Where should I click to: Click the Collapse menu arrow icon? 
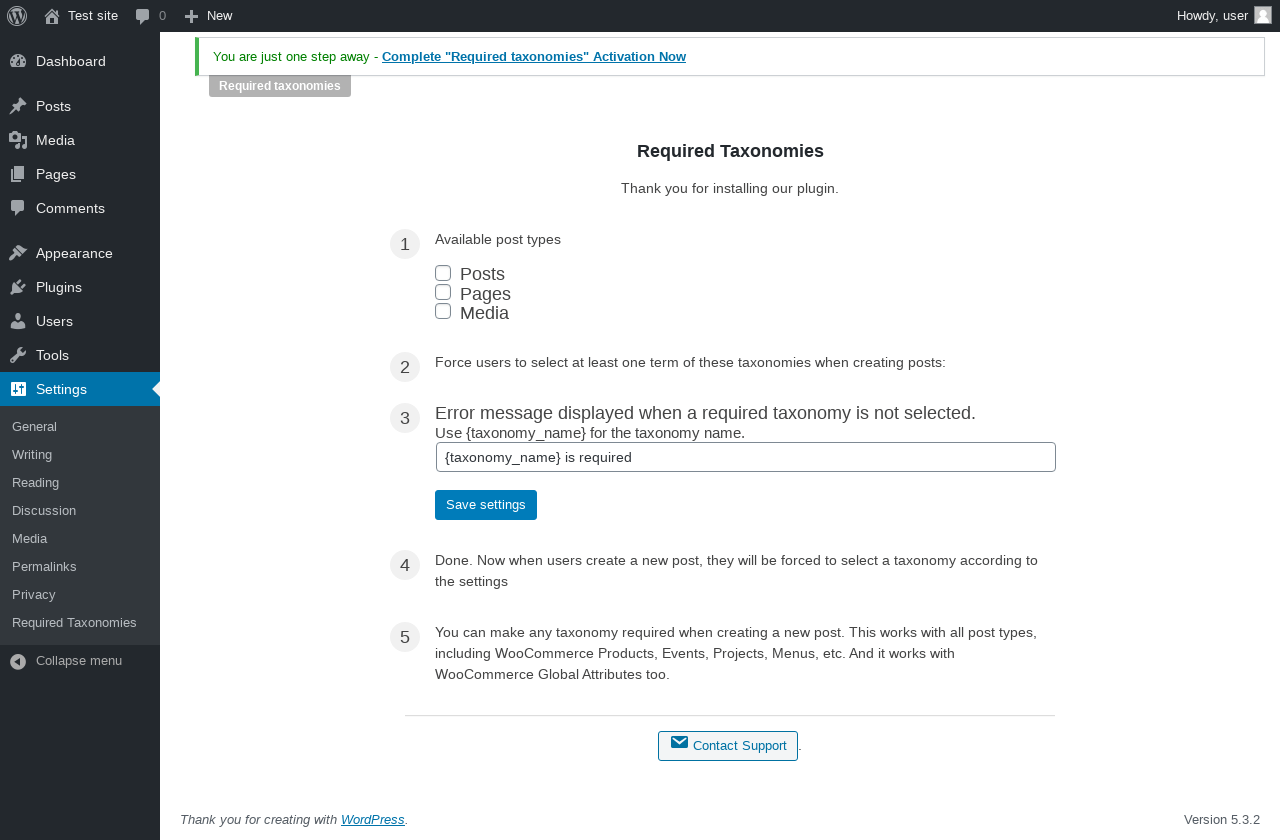[18, 661]
